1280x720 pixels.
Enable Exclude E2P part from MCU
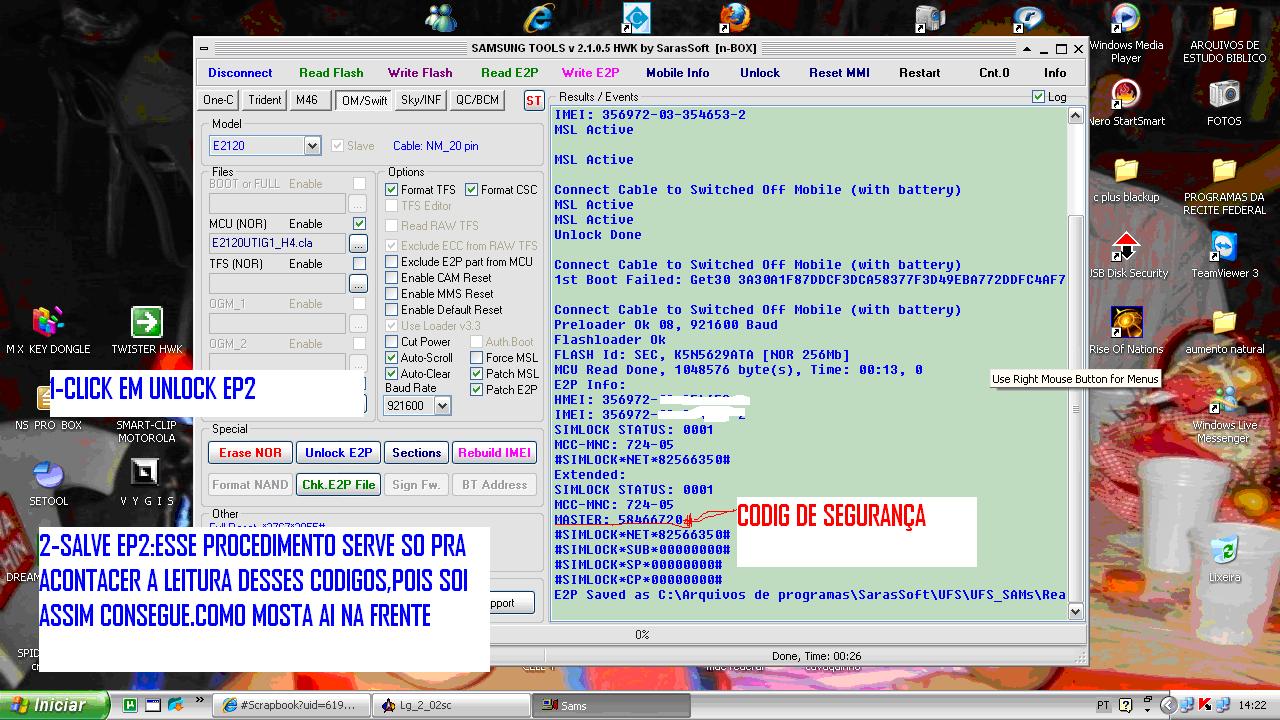point(391,262)
